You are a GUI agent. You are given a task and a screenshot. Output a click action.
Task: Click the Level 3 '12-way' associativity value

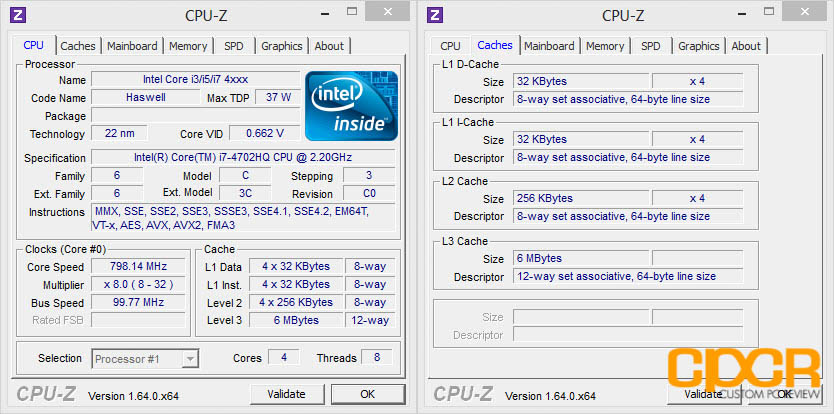[x=370, y=320]
